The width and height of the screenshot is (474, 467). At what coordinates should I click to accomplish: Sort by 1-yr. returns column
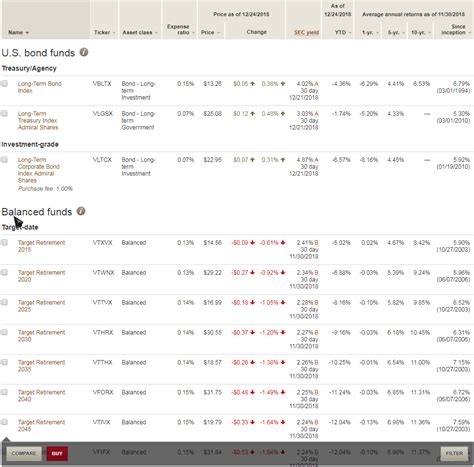point(370,32)
